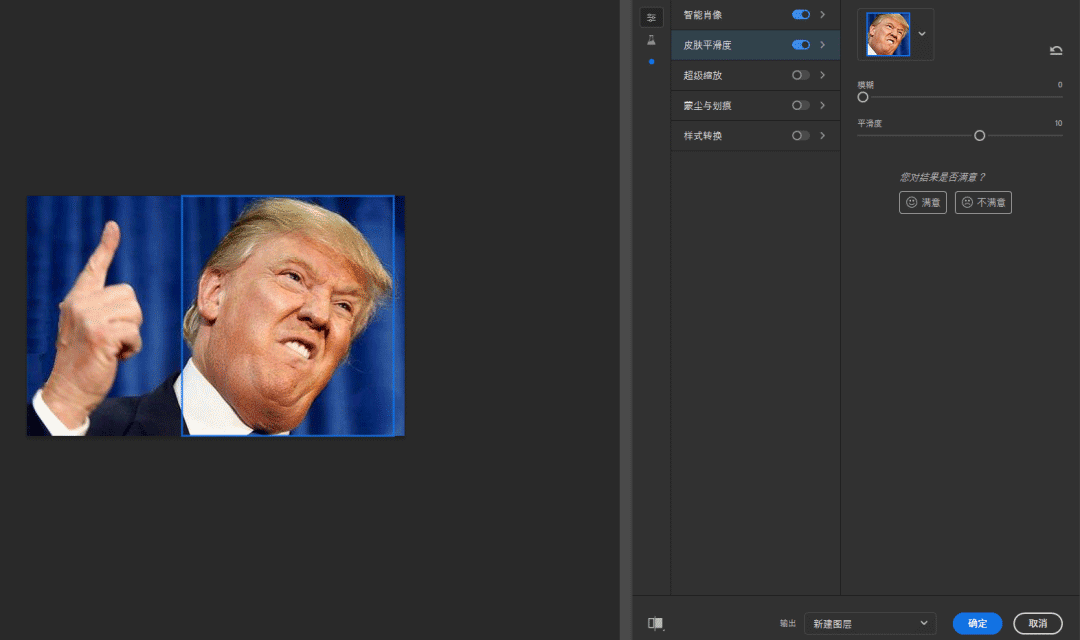Image resolution: width=1080 pixels, height=640 pixels.
Task: Open the face thumbnail dropdown chevron
Action: 921,33
